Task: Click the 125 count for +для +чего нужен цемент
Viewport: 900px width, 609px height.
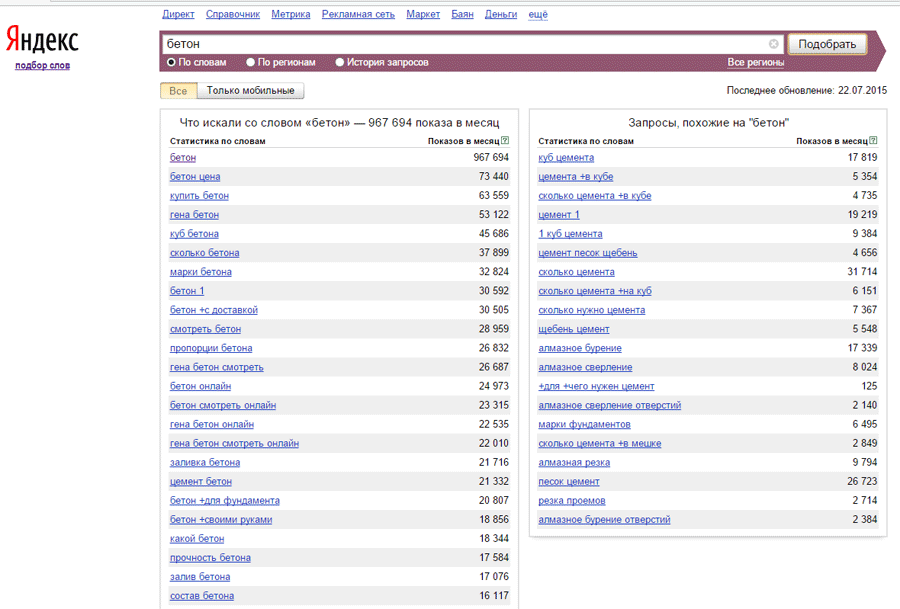Action: [869, 386]
